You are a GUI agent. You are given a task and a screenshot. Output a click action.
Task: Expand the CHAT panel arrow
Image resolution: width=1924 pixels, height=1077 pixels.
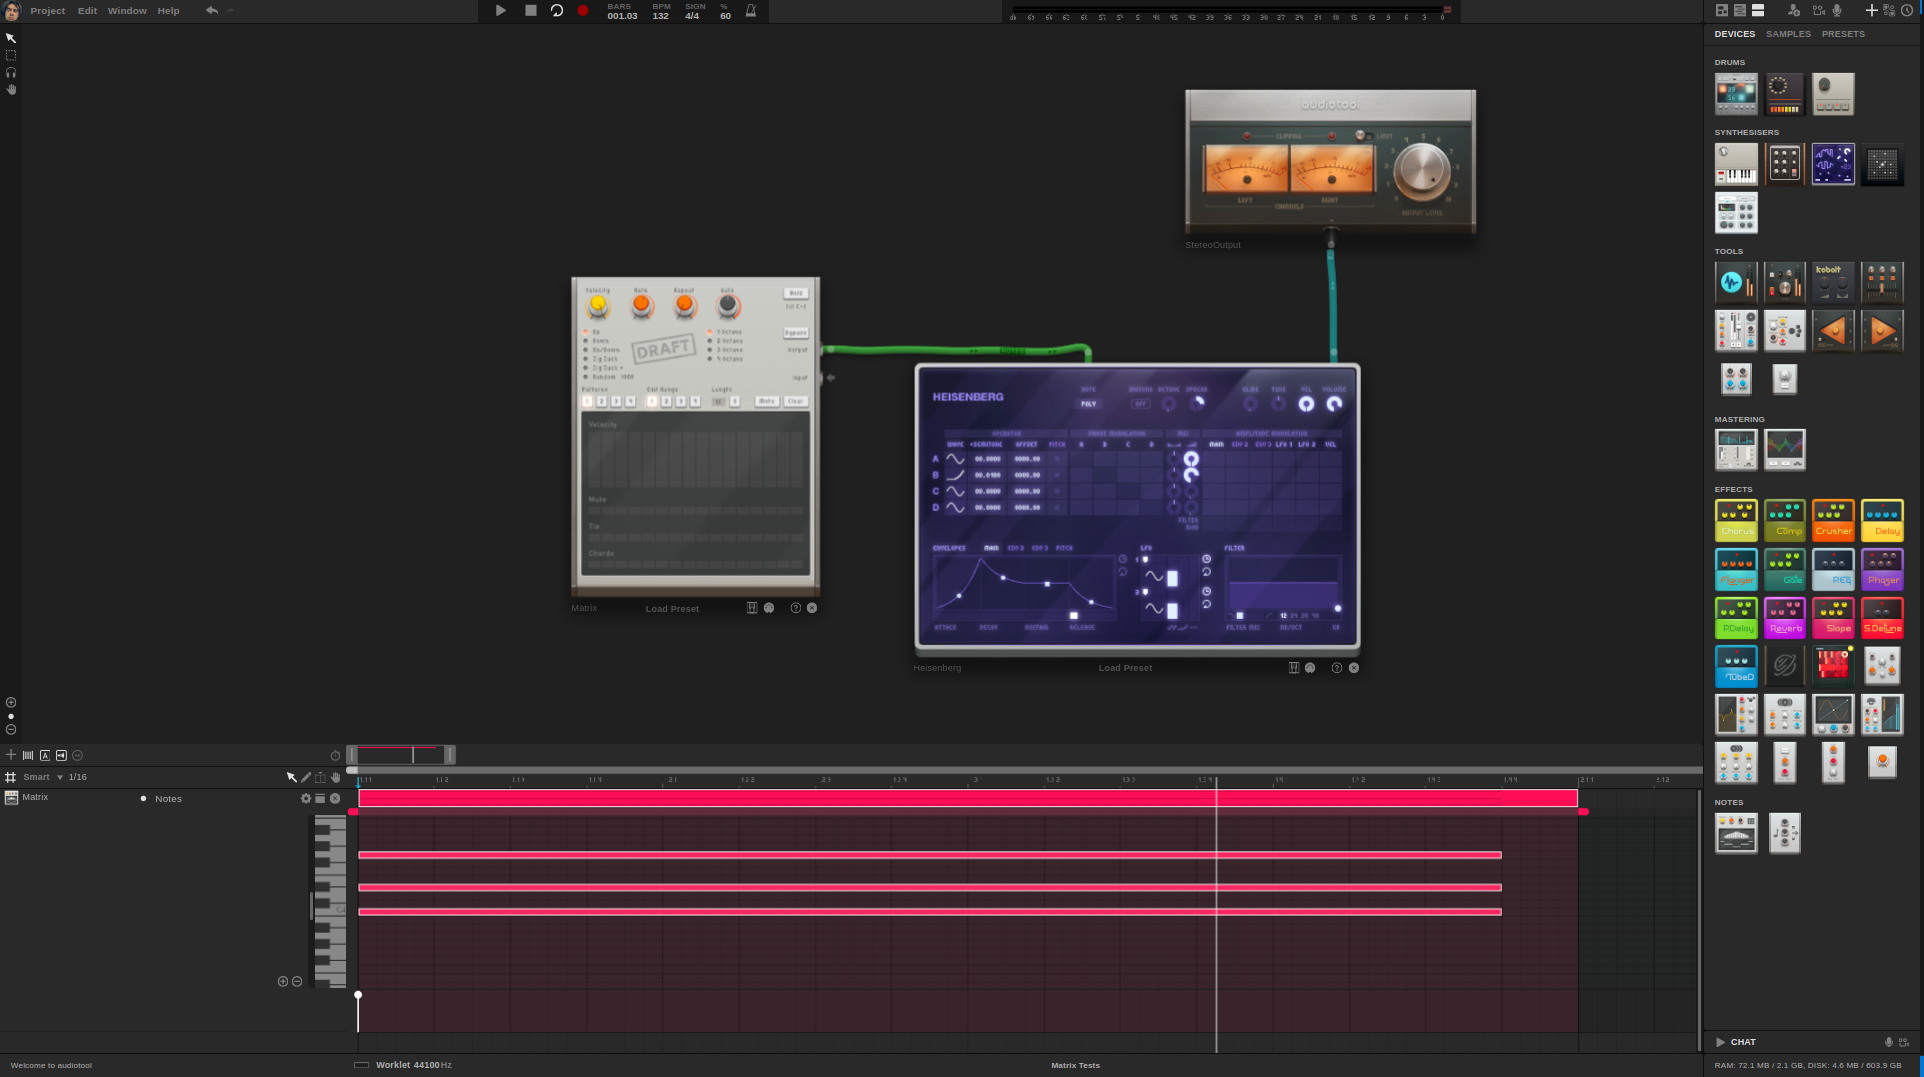[1720, 1042]
